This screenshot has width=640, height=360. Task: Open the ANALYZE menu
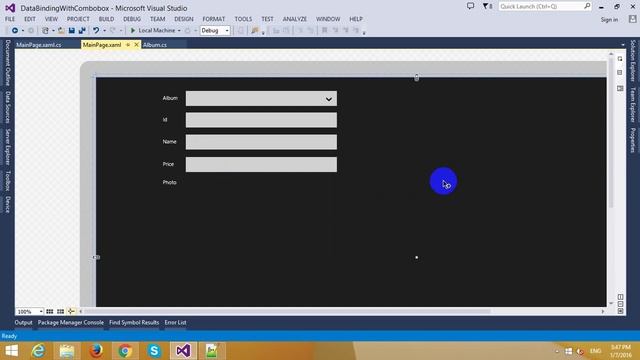(295, 19)
